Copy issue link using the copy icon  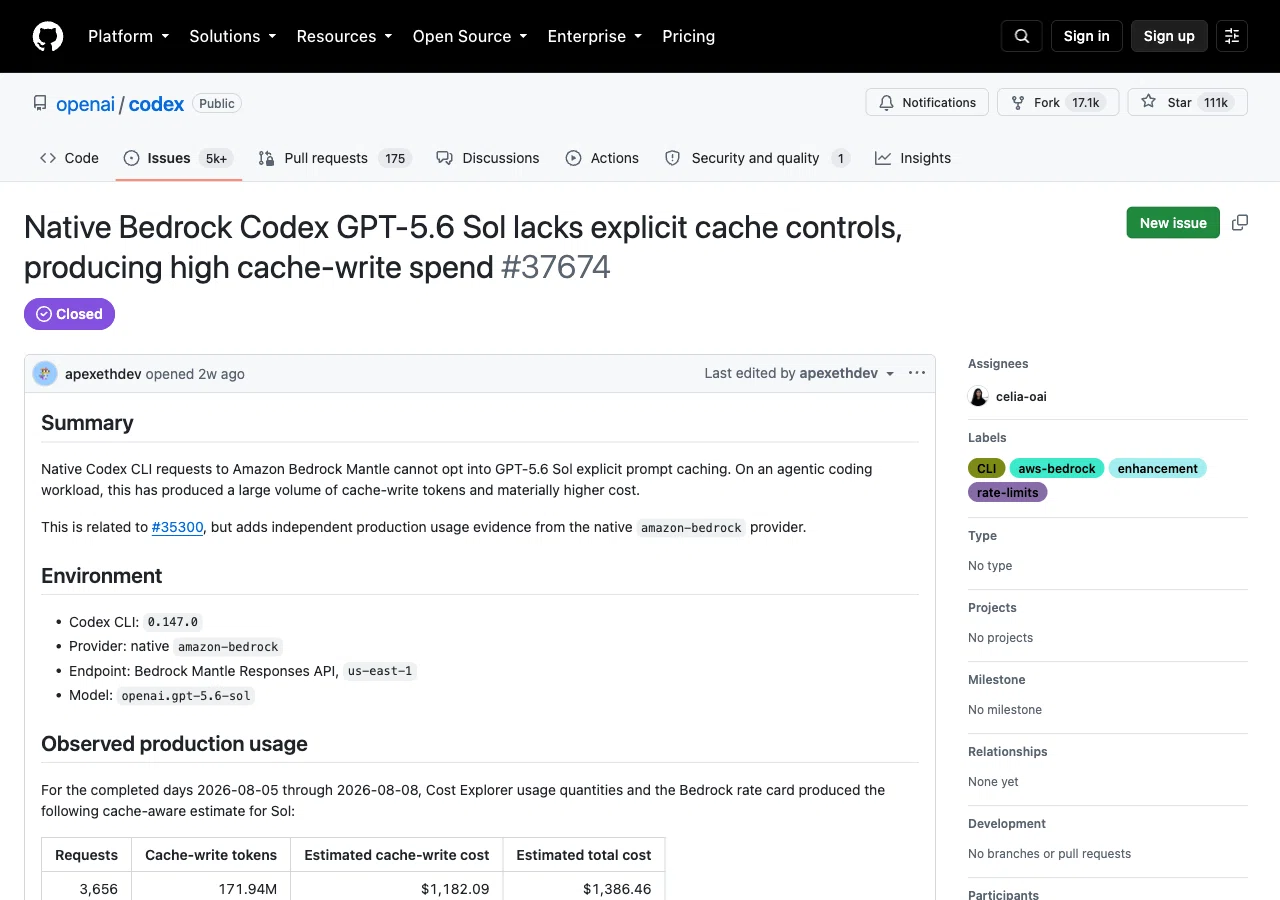1240,223
